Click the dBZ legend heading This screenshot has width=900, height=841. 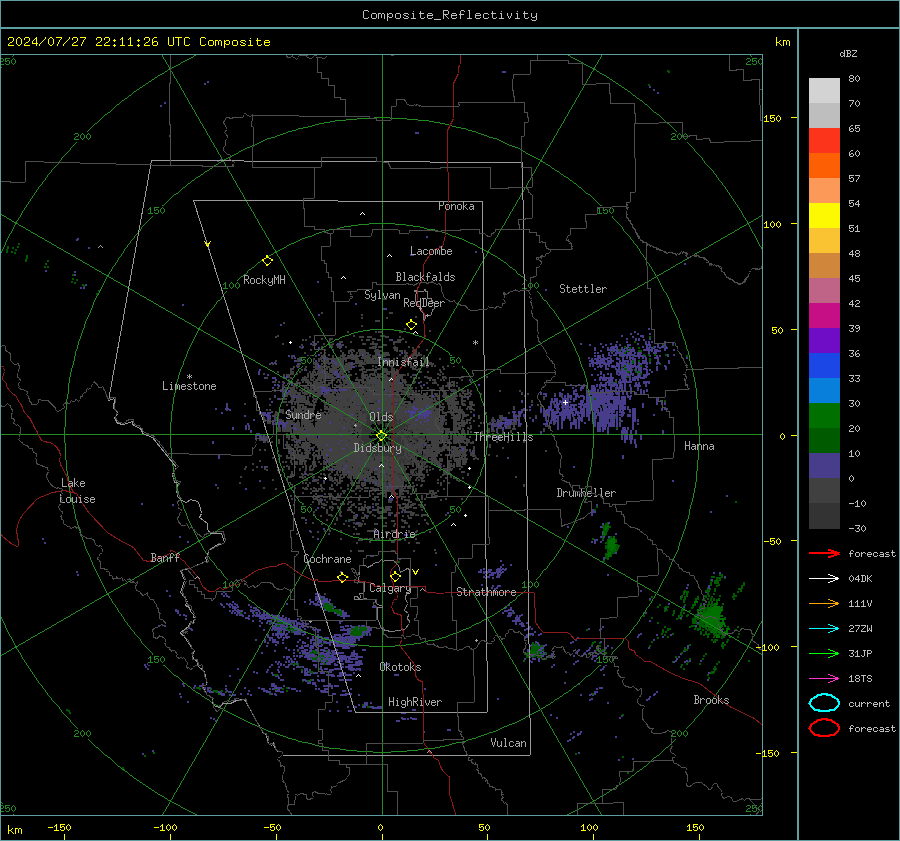pyautogui.click(x=848, y=53)
